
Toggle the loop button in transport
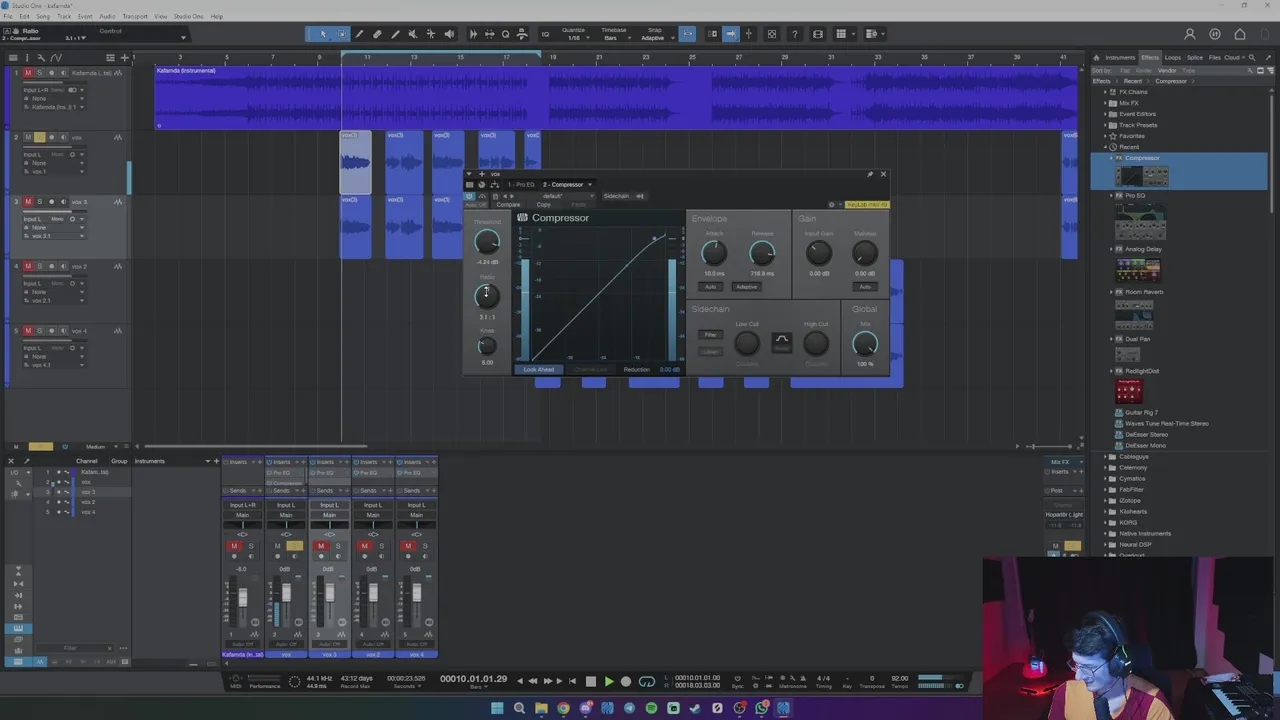(x=647, y=682)
